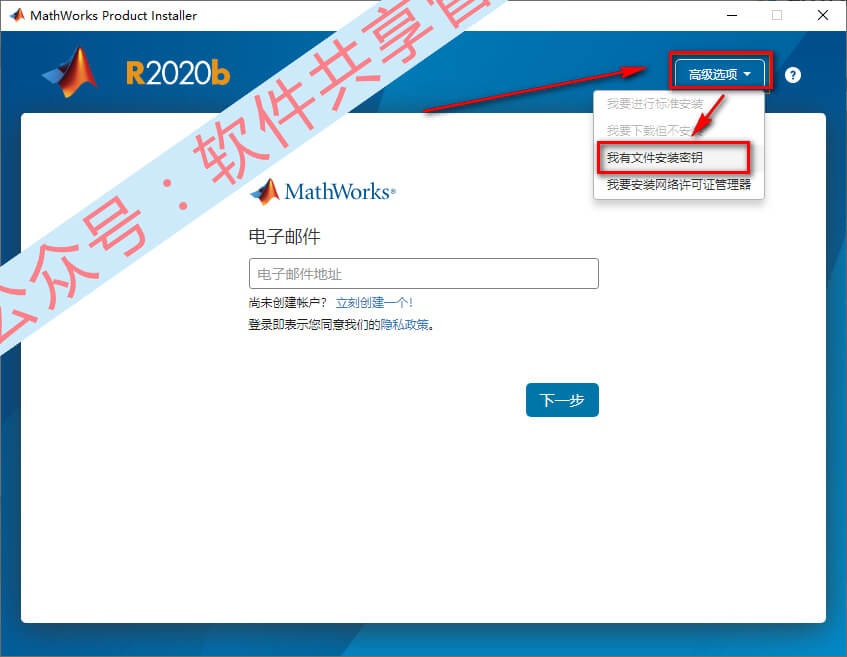Click the MATLAB logo beside R2020b
847x657 pixels.
coord(70,72)
